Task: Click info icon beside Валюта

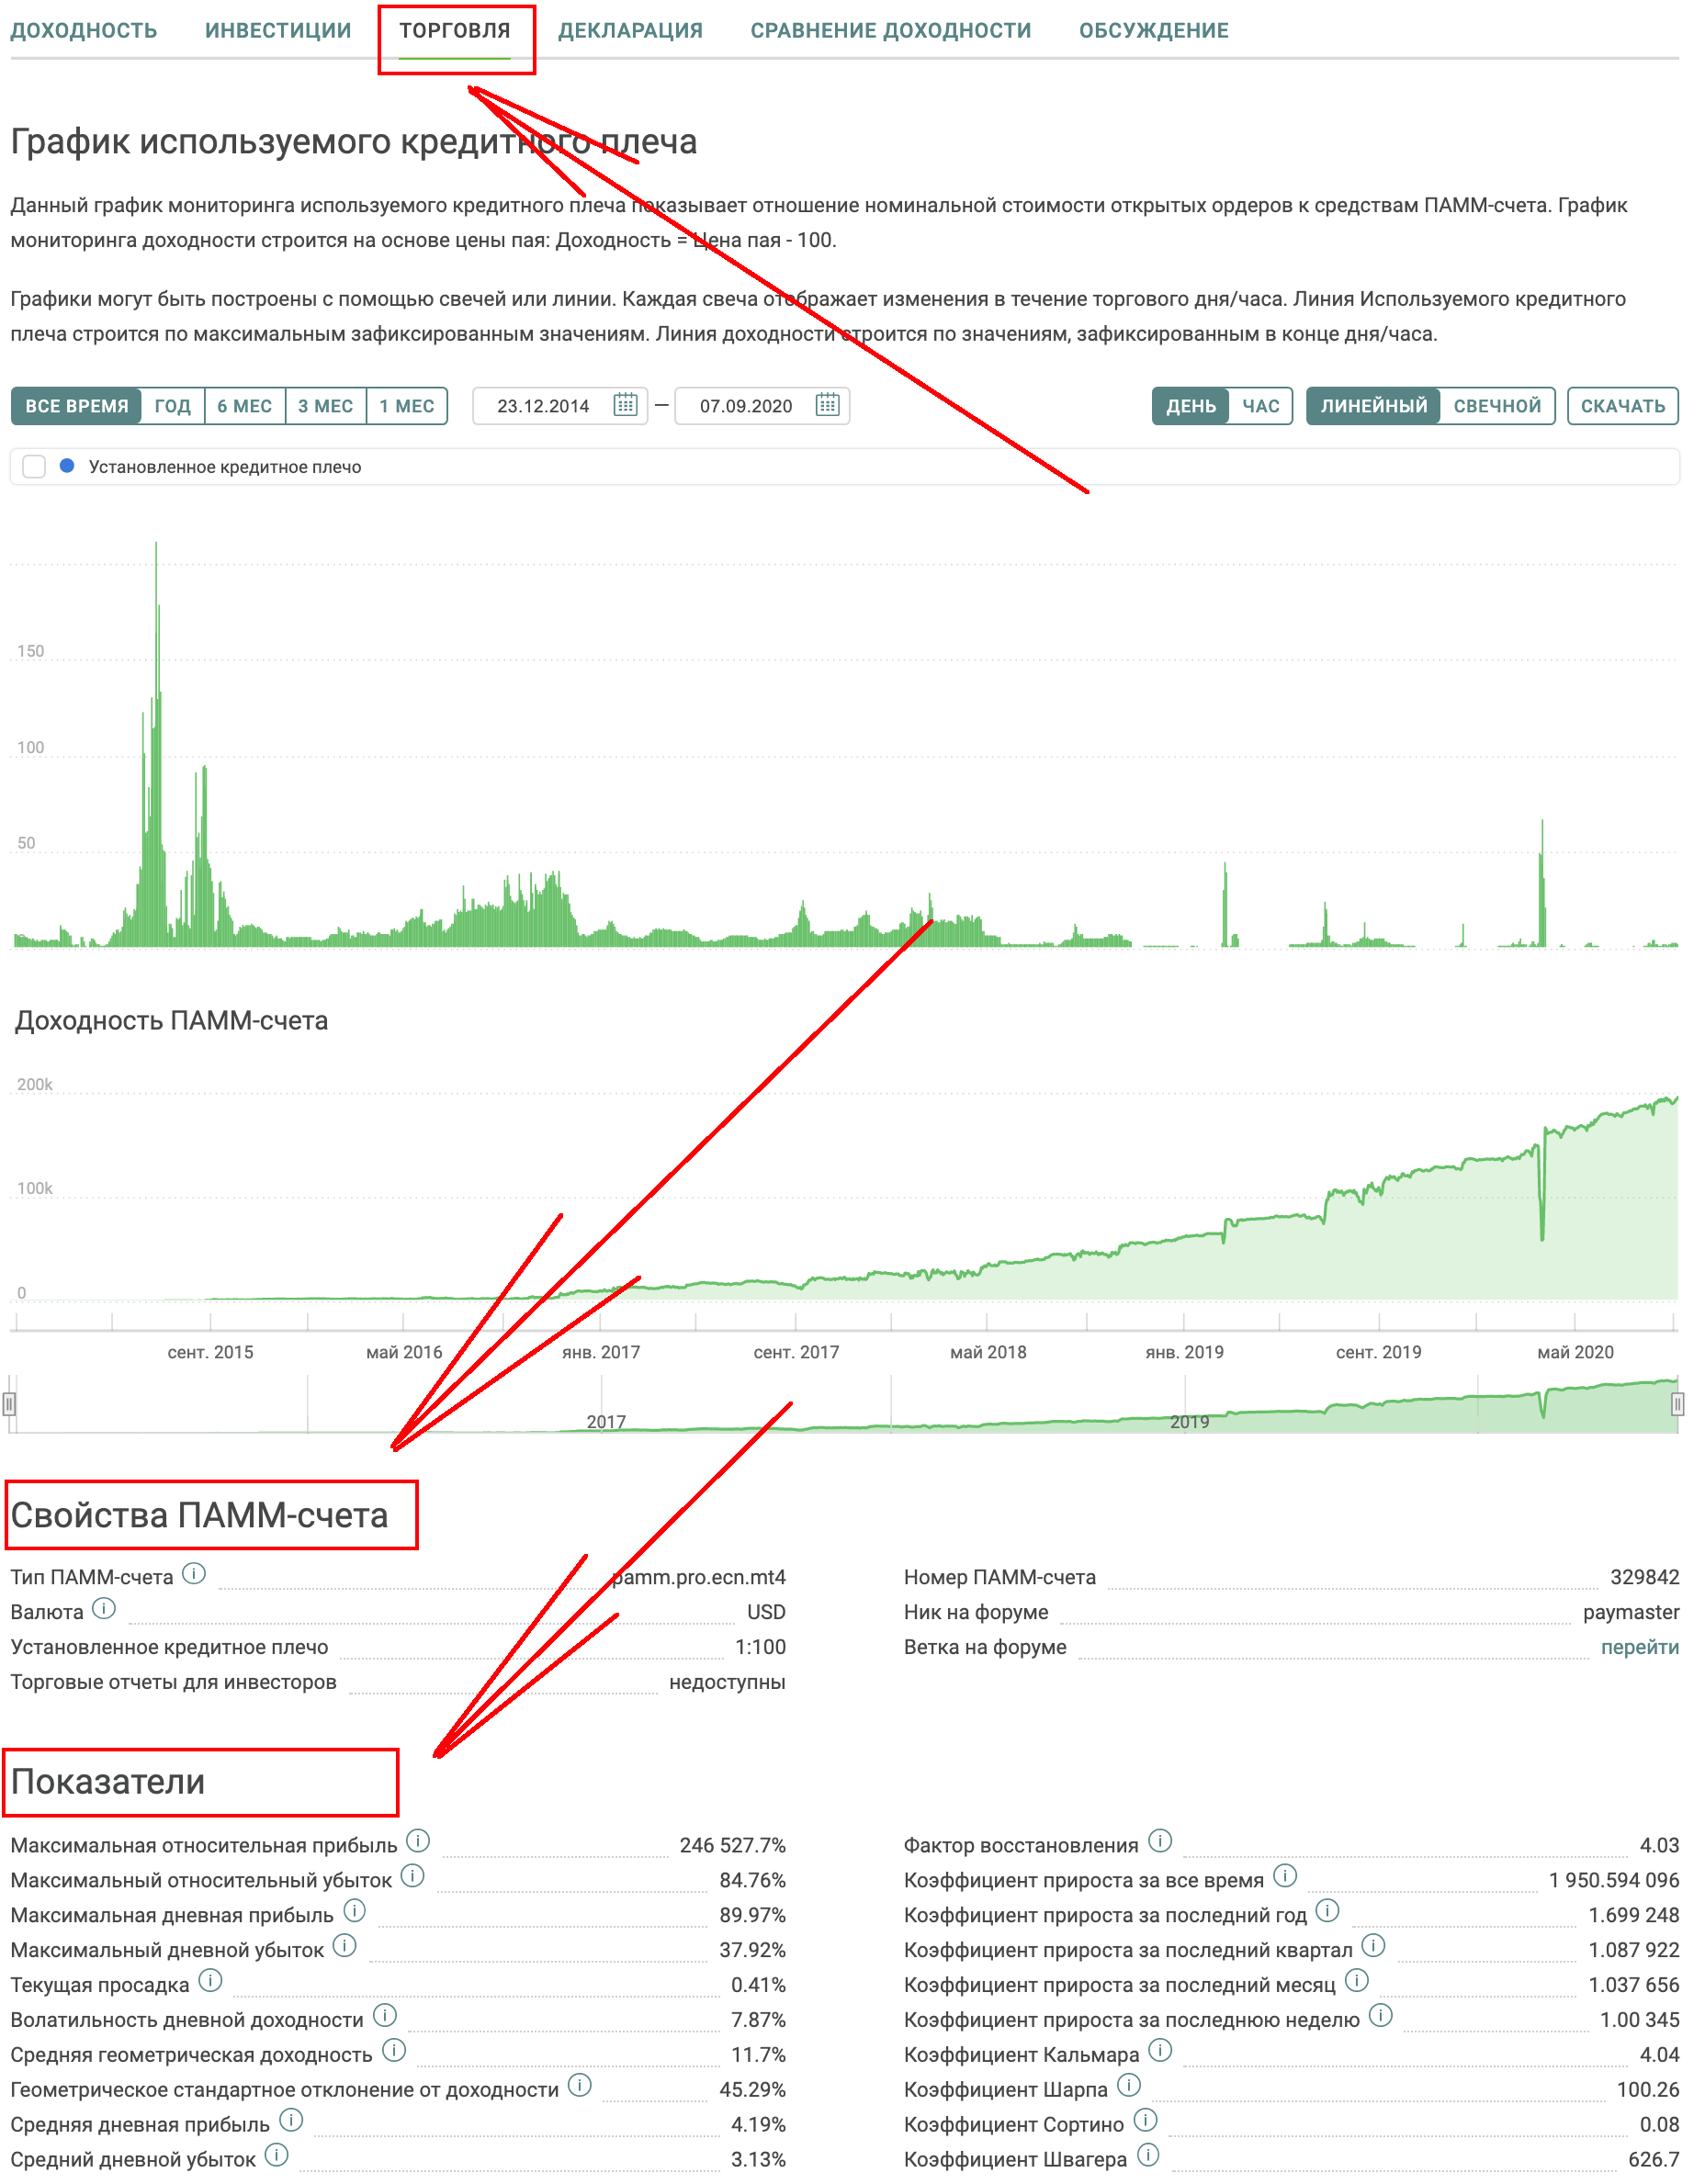Action: 104,1609
